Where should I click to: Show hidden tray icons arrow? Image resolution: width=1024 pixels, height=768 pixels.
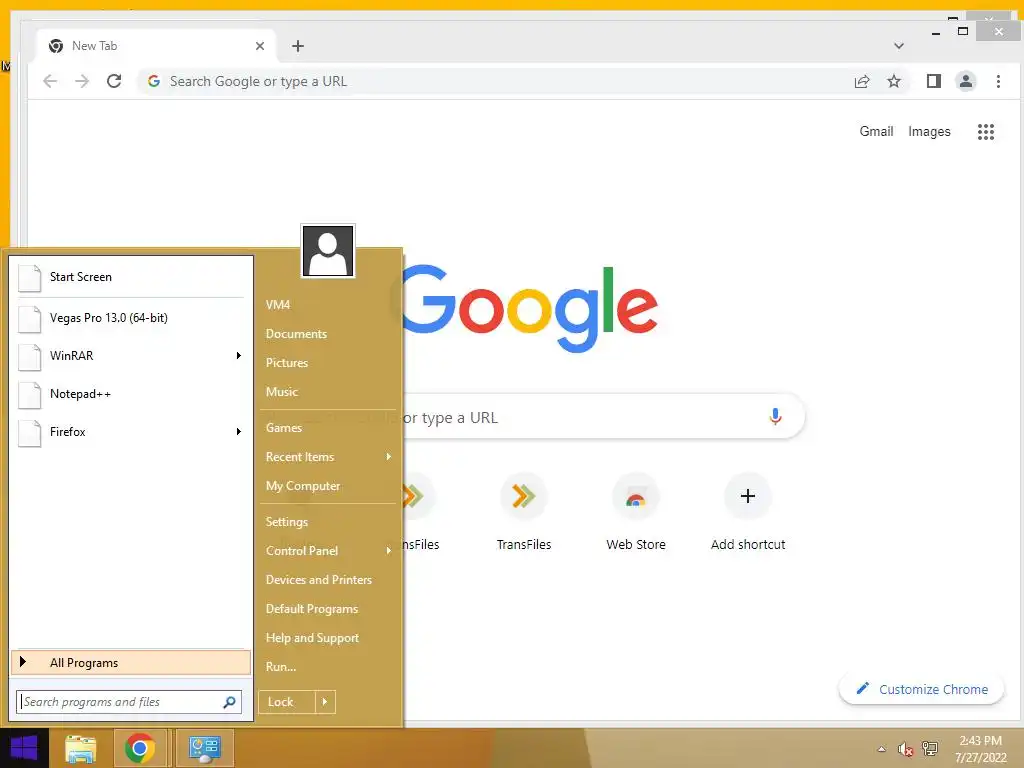tap(882, 749)
